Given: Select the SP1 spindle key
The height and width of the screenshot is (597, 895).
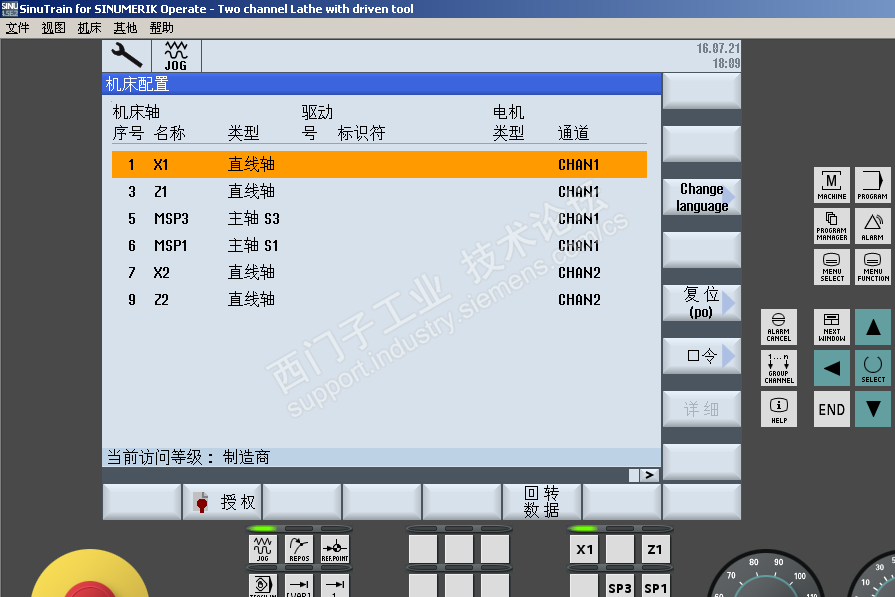Looking at the screenshot, I should coord(655,586).
